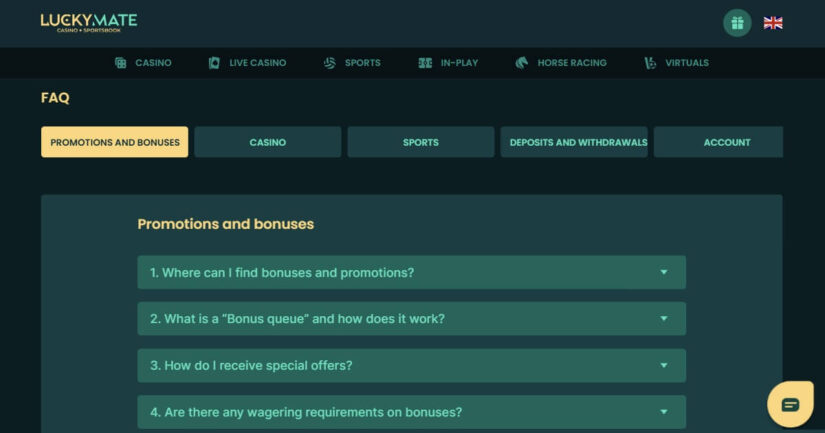Expand the "Bonus queue" question arrow

[x=664, y=319]
